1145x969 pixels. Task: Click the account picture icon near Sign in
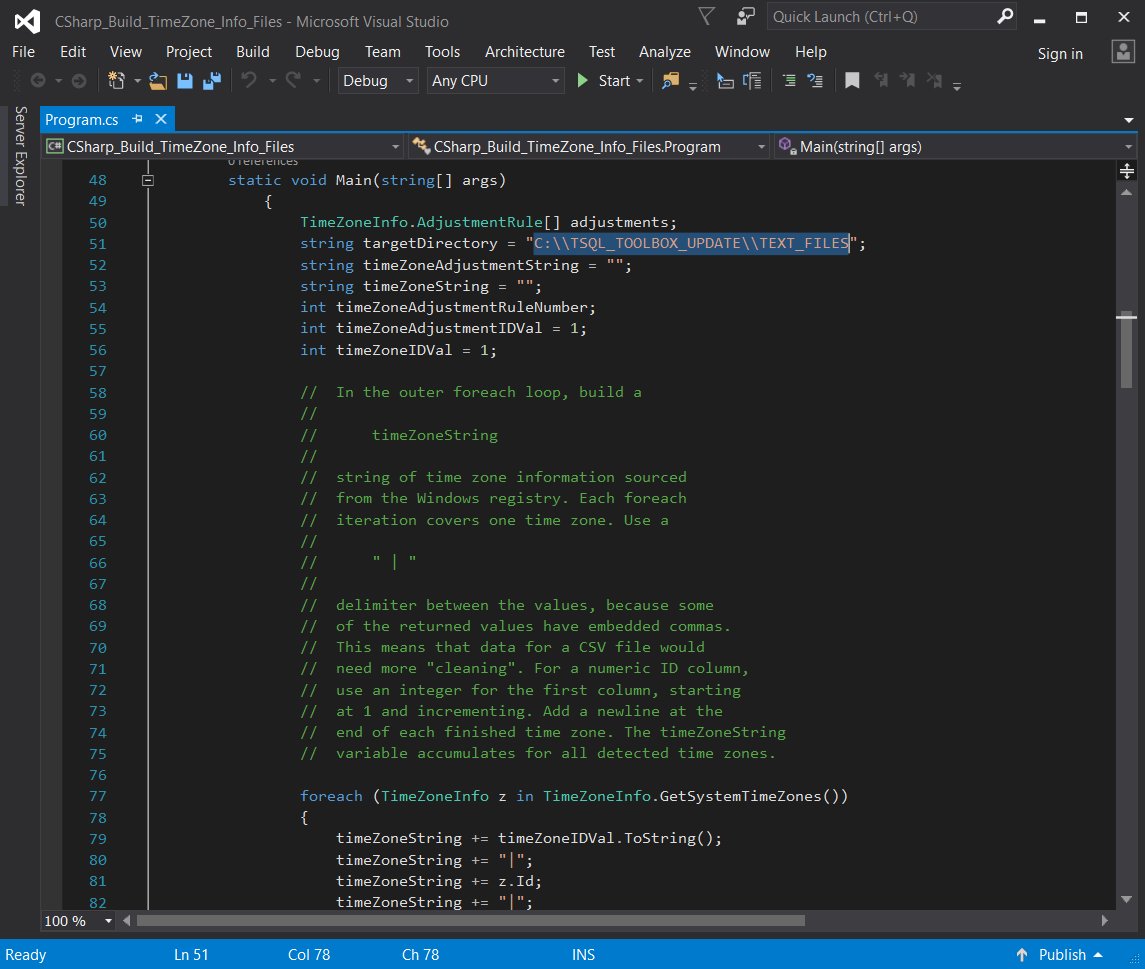click(x=1122, y=53)
